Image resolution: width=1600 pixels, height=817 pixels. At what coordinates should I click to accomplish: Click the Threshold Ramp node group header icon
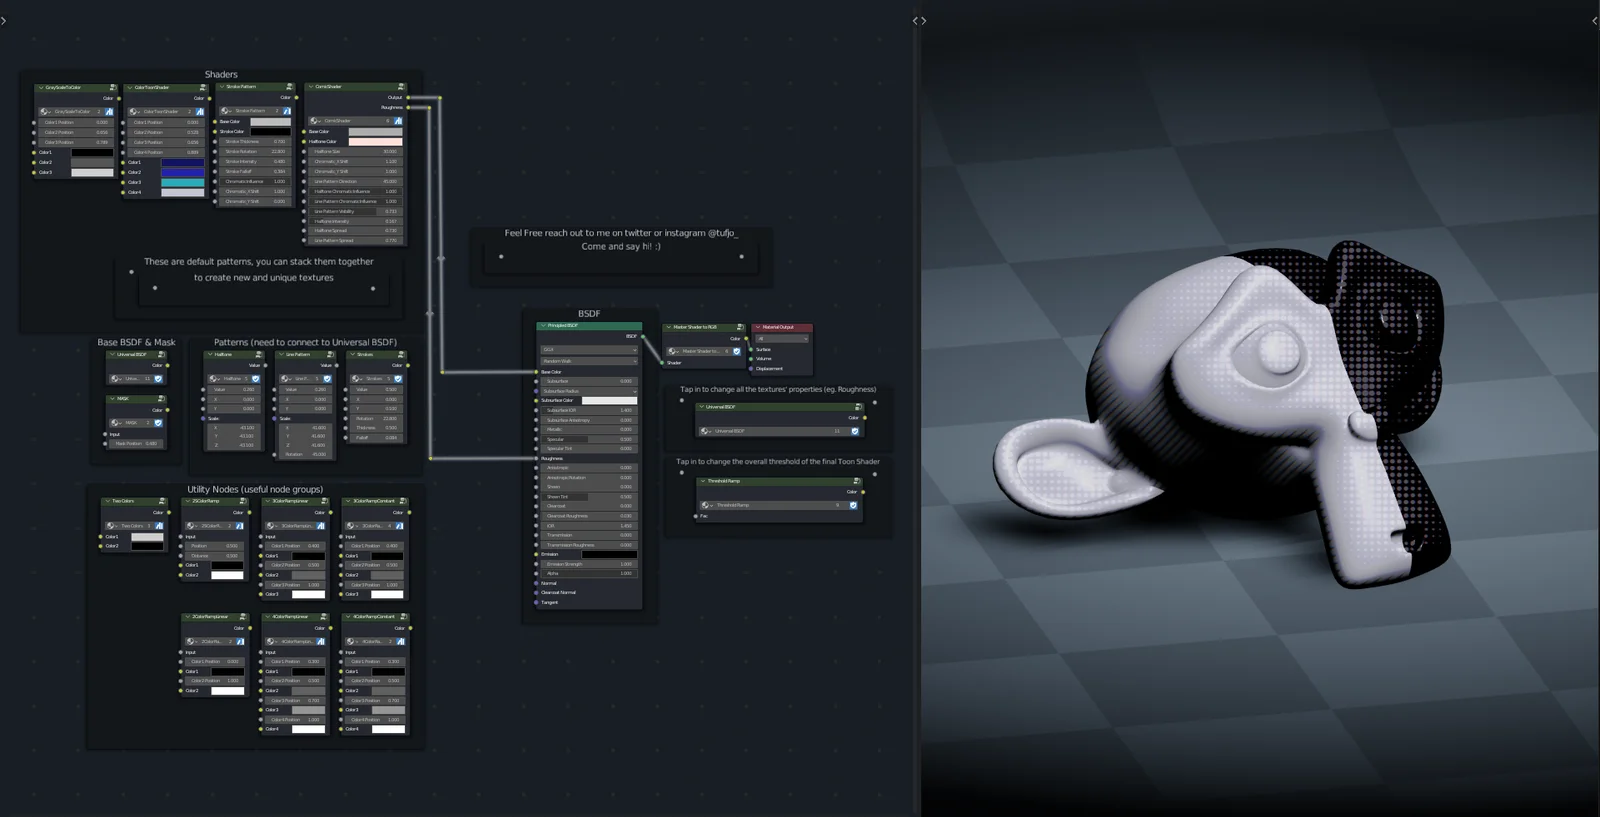[857, 481]
